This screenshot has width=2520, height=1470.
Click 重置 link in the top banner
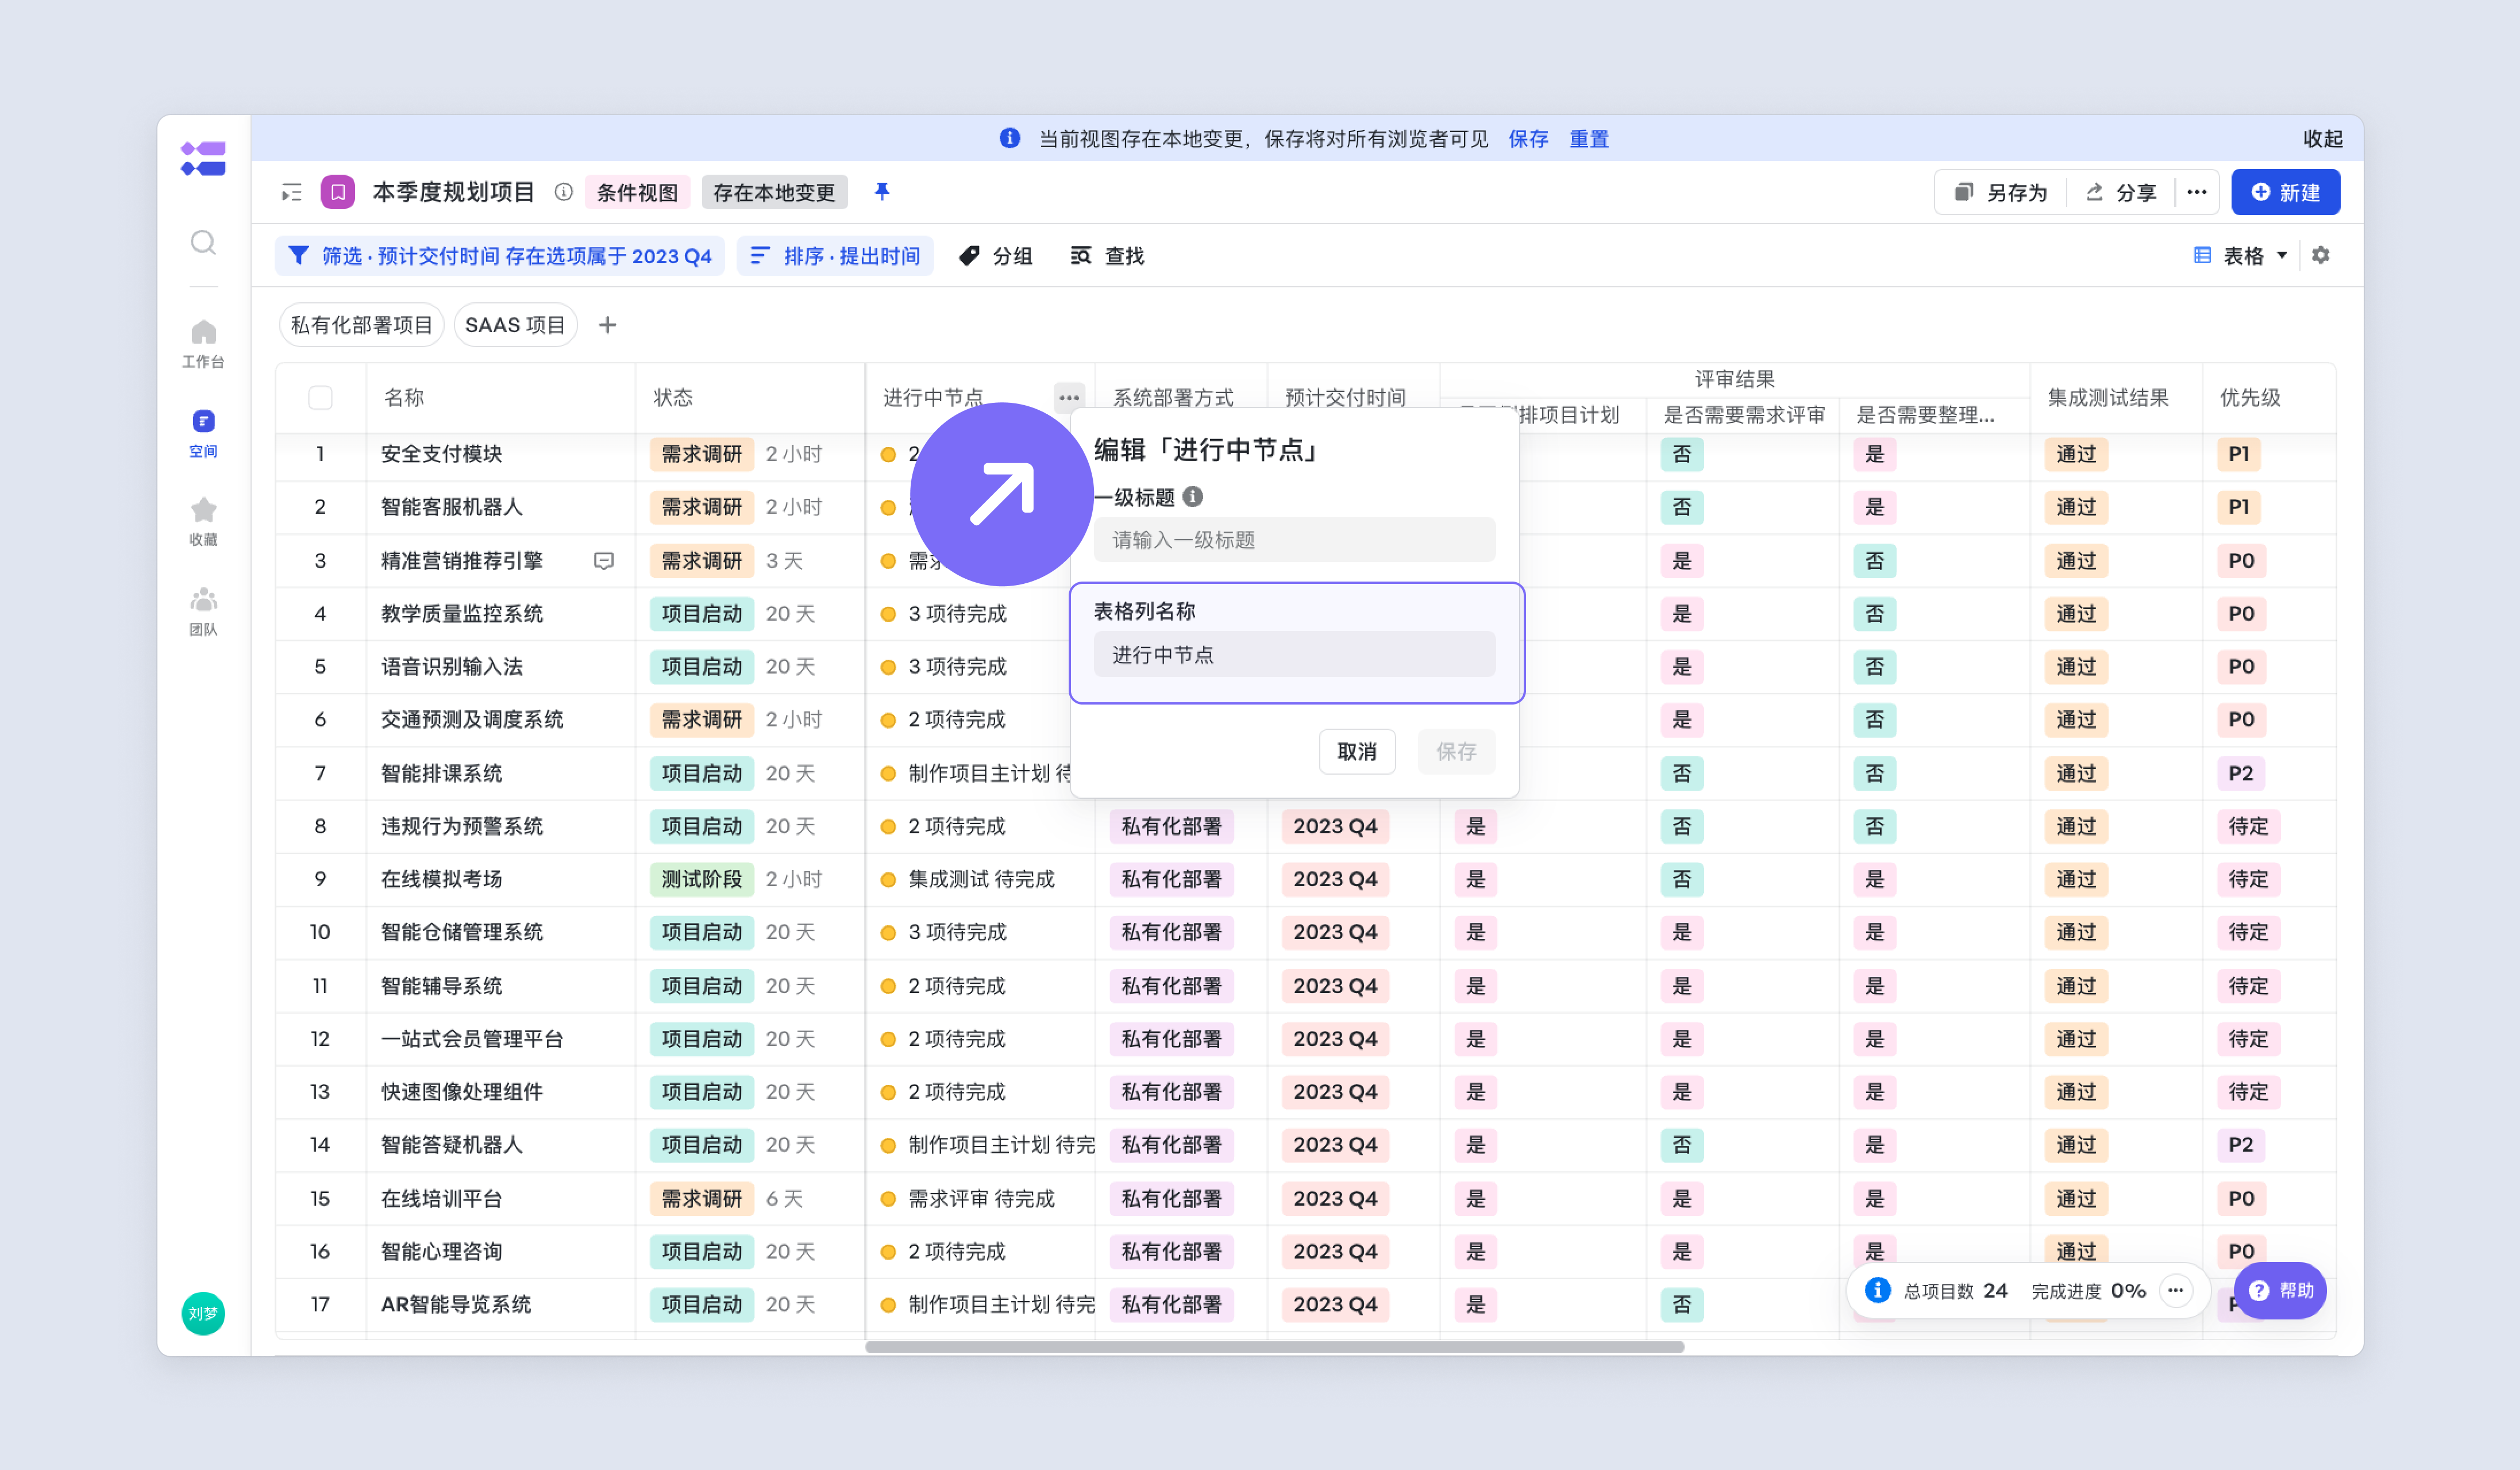(x=1589, y=139)
